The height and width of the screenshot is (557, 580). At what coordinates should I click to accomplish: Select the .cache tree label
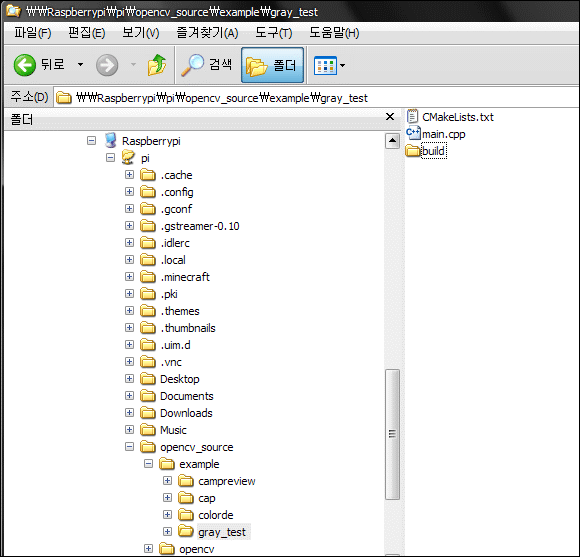pos(176,175)
